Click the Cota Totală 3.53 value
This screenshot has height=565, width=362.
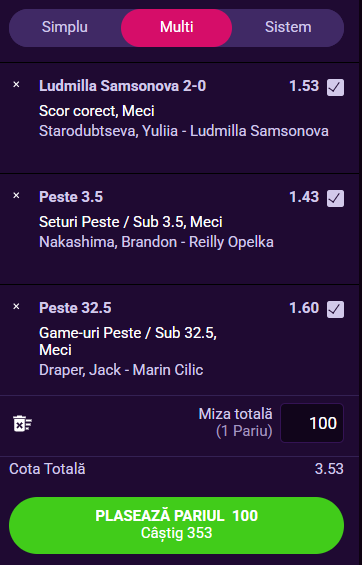329,469
